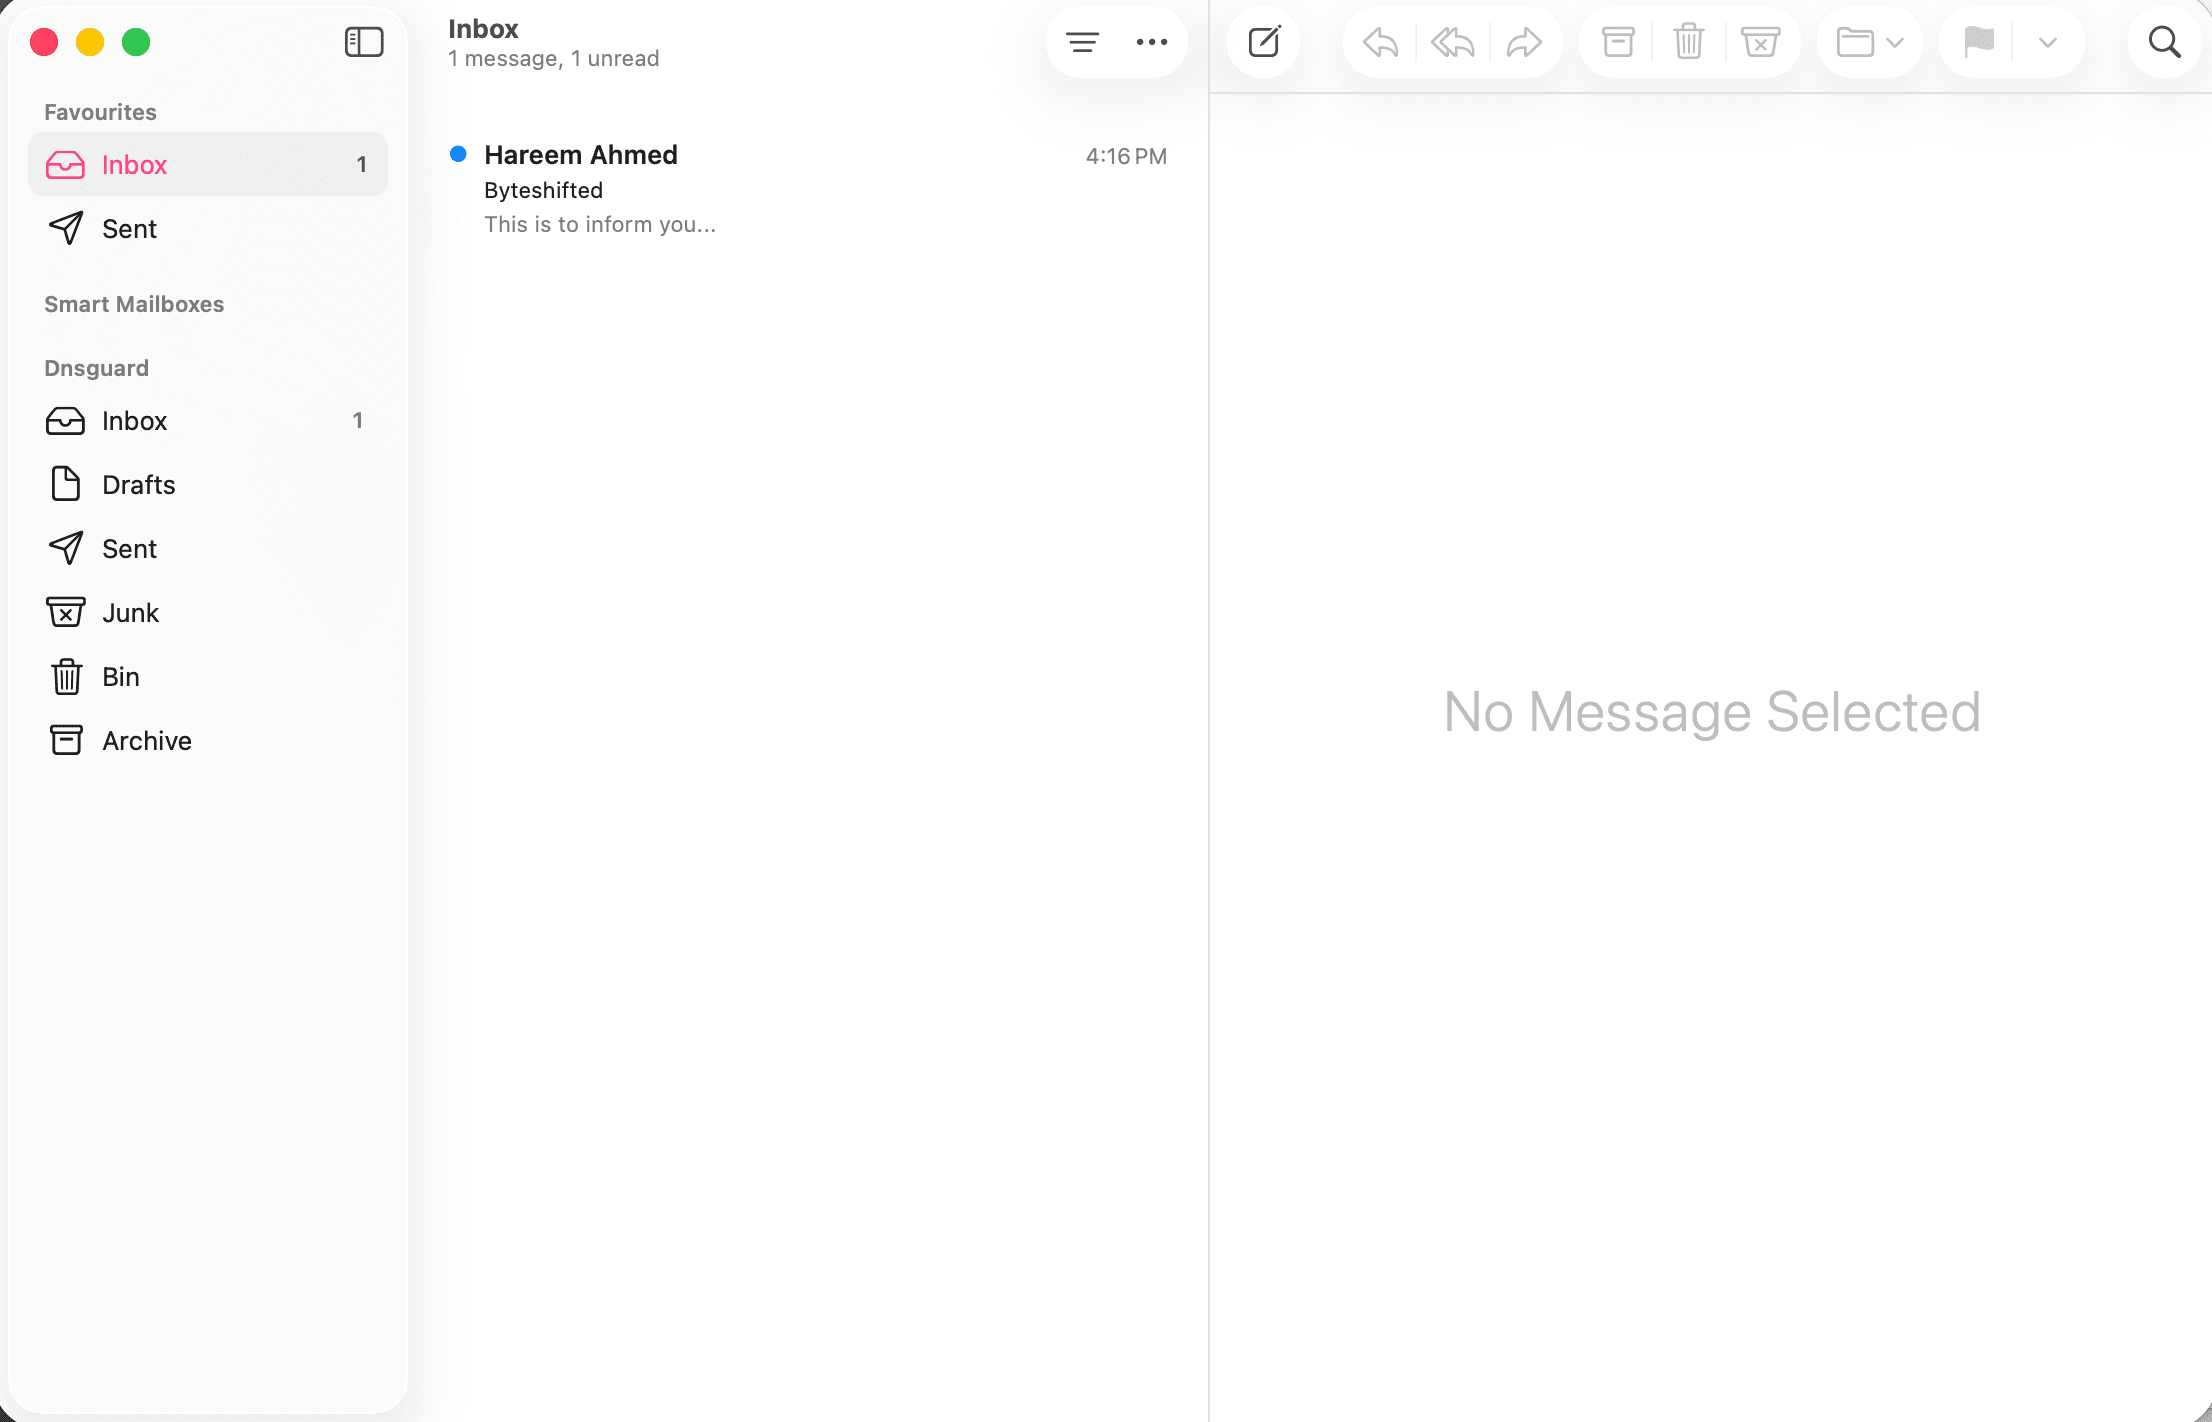Click the Forward arrow button
Viewport: 2212px width, 1422px height.
tap(1524, 42)
